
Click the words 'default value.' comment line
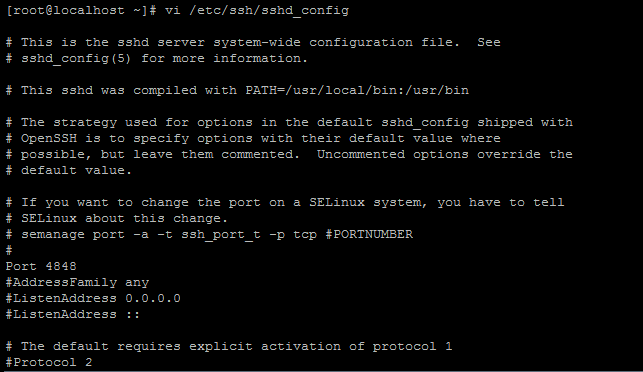pyautogui.click(x=76, y=170)
